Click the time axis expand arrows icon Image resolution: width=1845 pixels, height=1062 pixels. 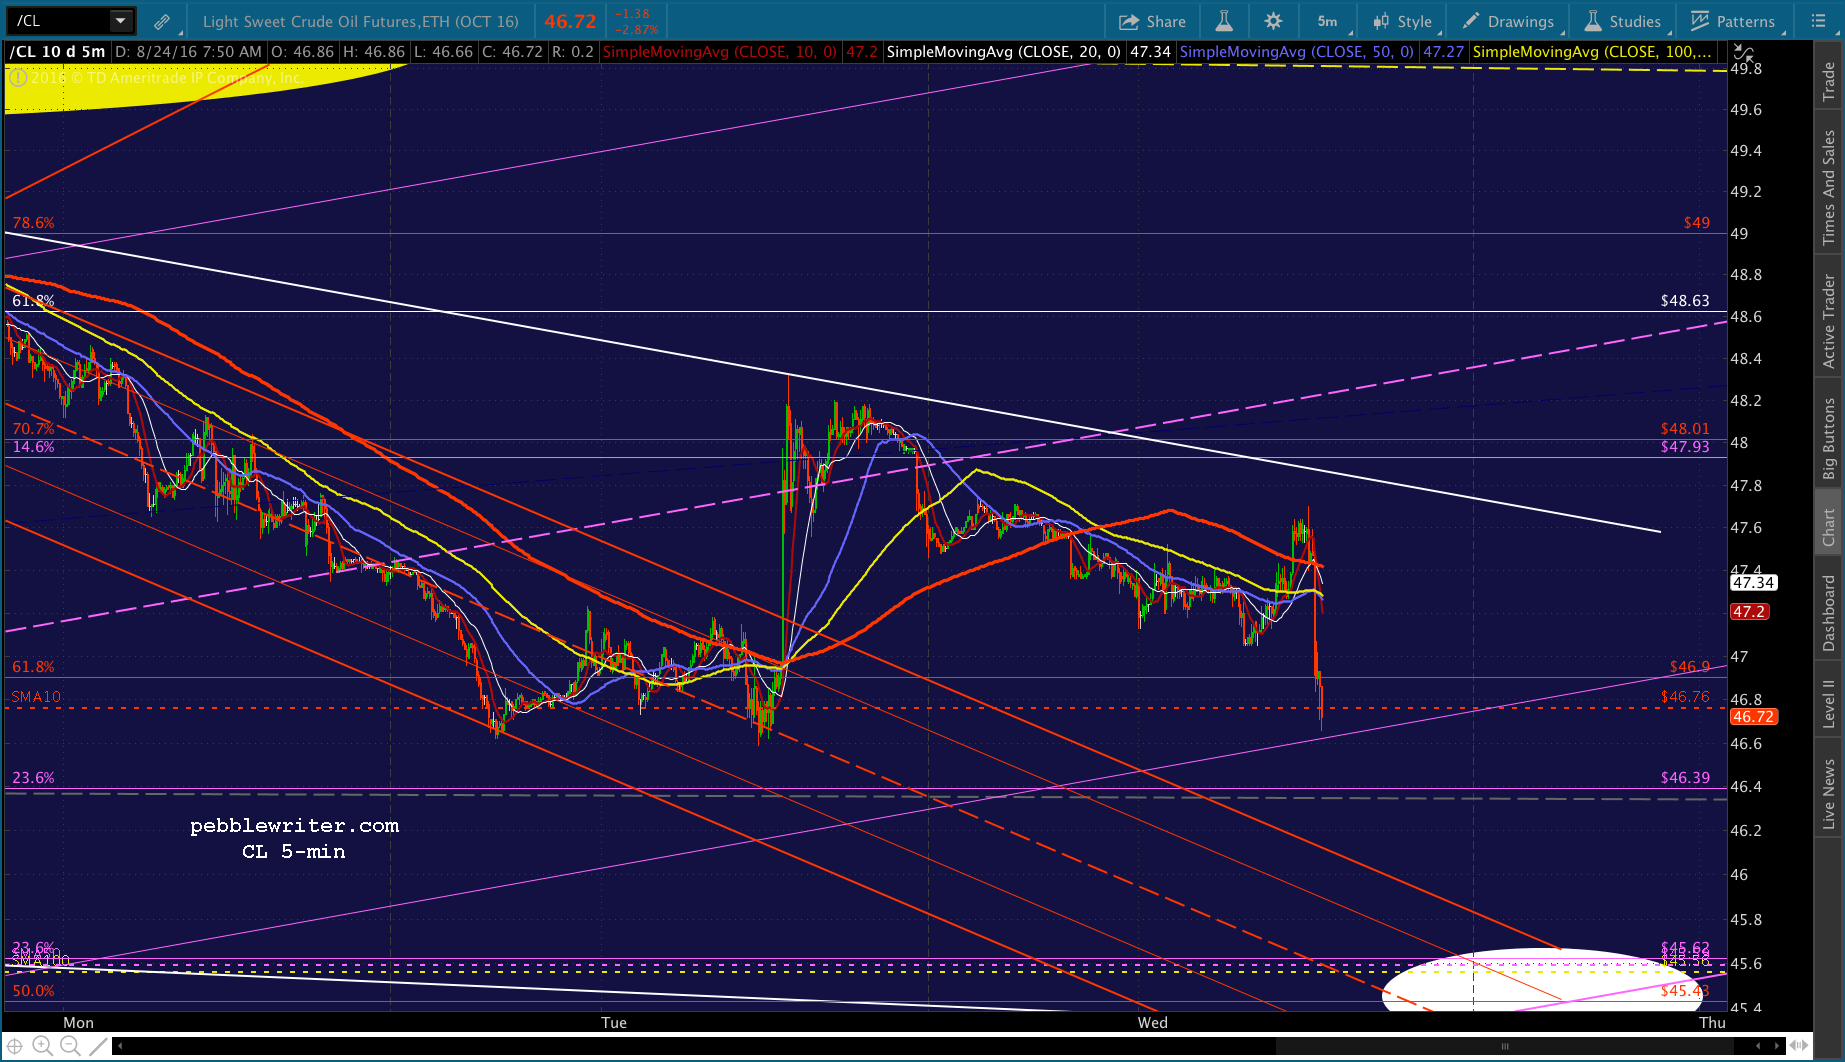click(x=1800, y=1047)
